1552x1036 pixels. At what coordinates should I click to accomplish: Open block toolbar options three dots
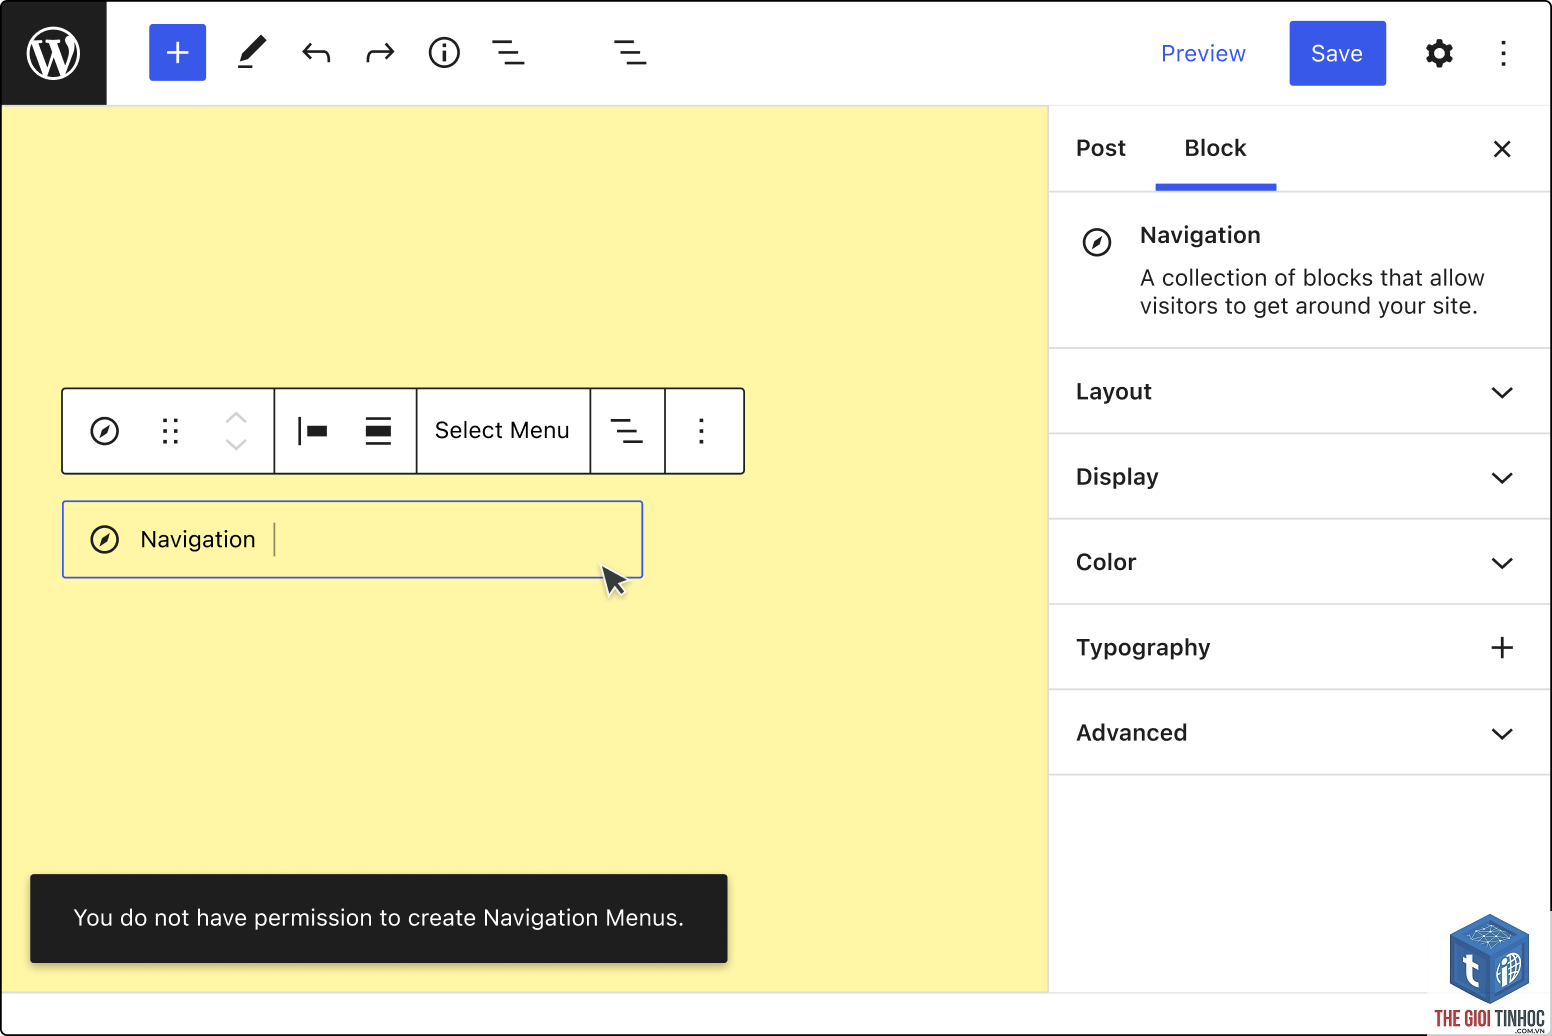coord(702,431)
